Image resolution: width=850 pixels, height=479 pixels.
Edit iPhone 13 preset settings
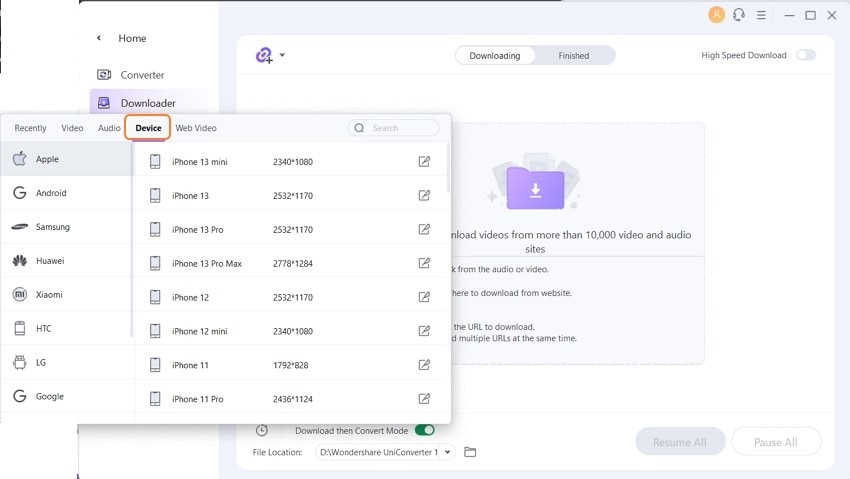[424, 195]
